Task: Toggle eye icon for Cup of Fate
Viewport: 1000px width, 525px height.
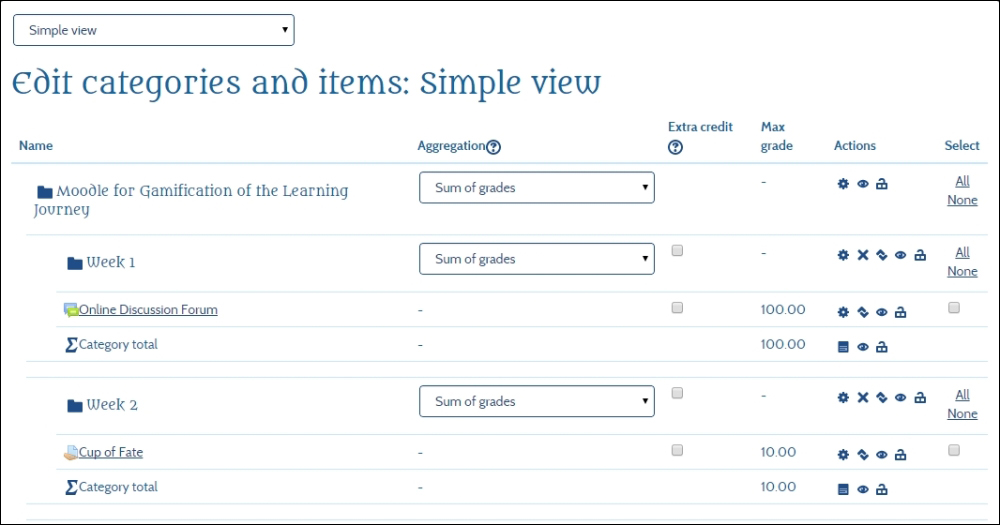Action: pyautogui.click(x=881, y=455)
